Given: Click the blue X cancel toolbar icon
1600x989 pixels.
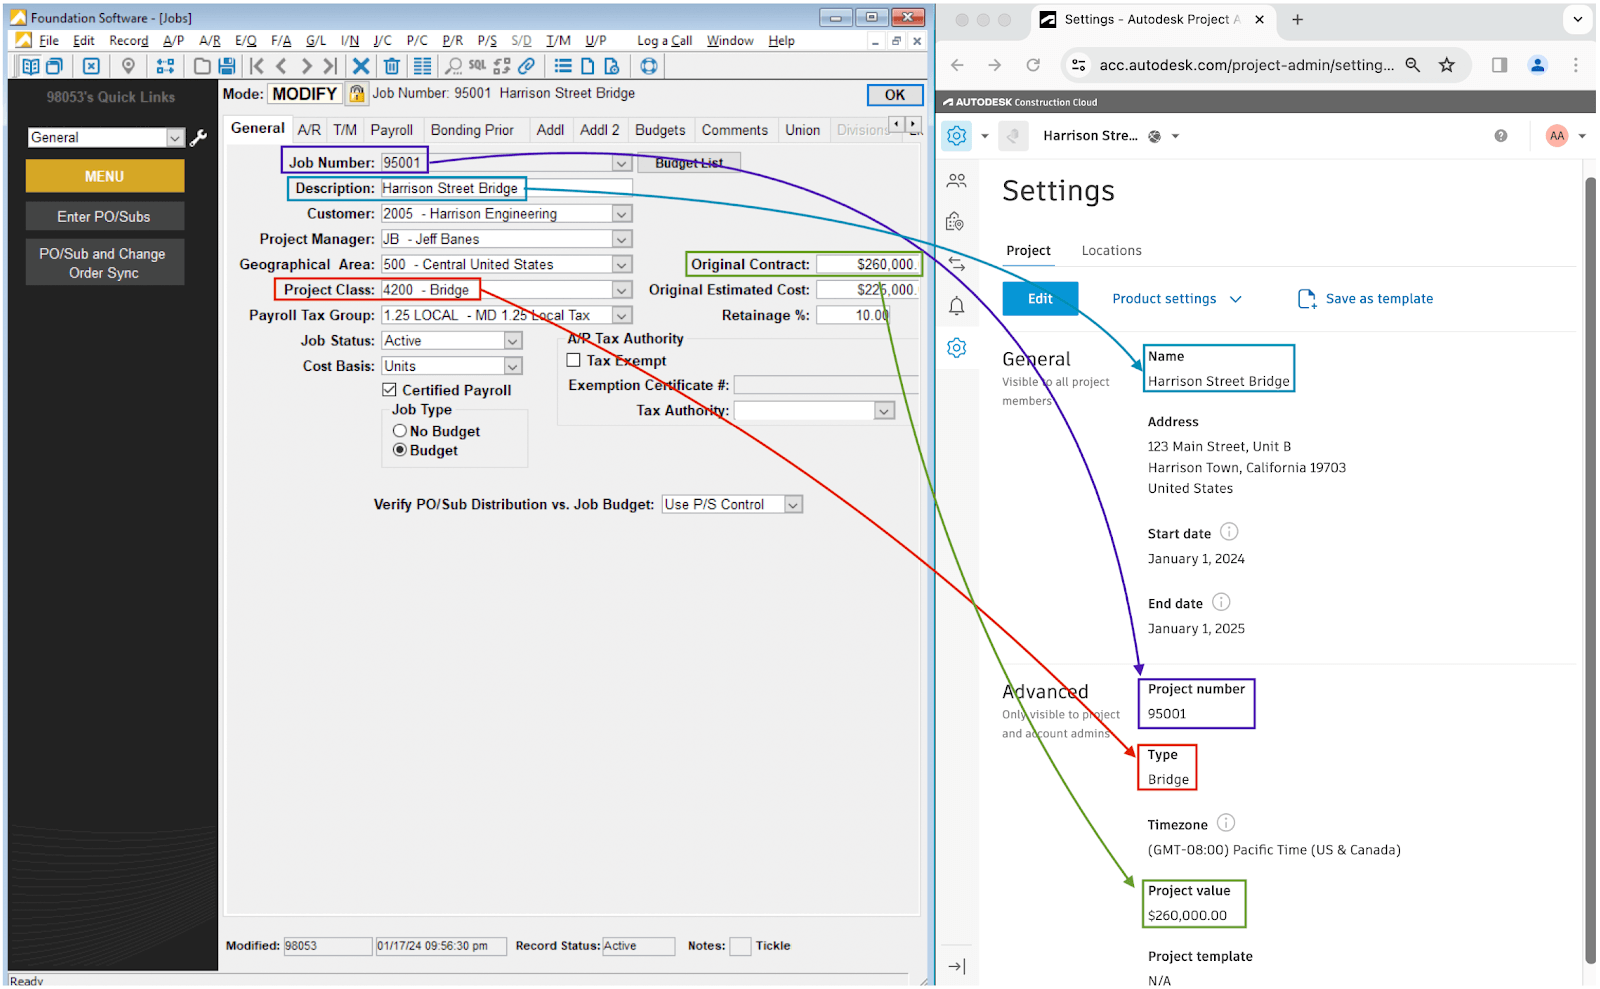Looking at the screenshot, I should pyautogui.click(x=361, y=66).
